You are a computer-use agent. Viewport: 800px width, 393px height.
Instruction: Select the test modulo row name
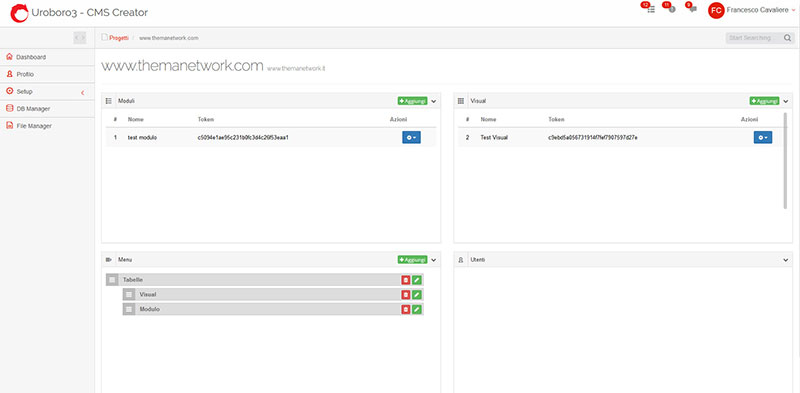point(142,138)
